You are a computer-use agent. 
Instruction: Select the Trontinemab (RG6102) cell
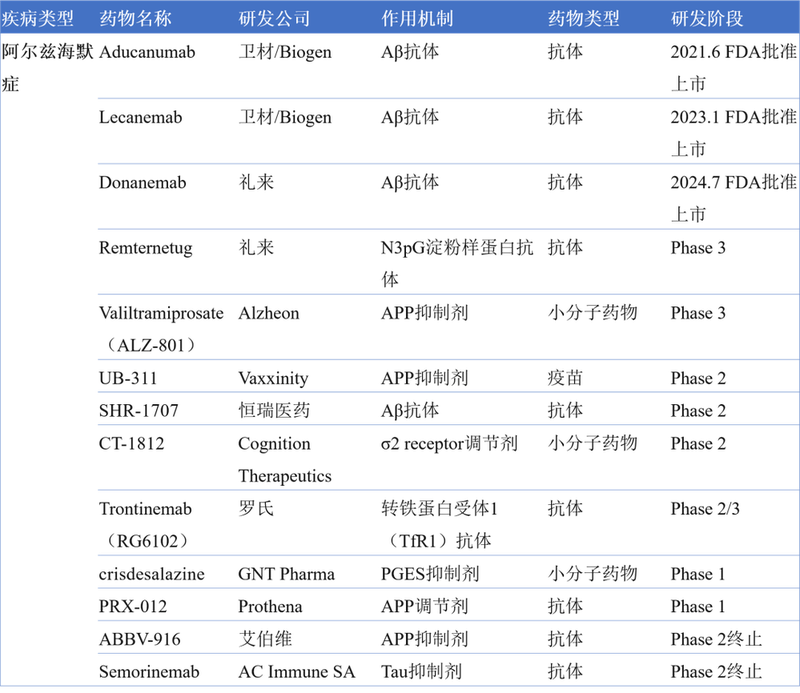[145, 525]
